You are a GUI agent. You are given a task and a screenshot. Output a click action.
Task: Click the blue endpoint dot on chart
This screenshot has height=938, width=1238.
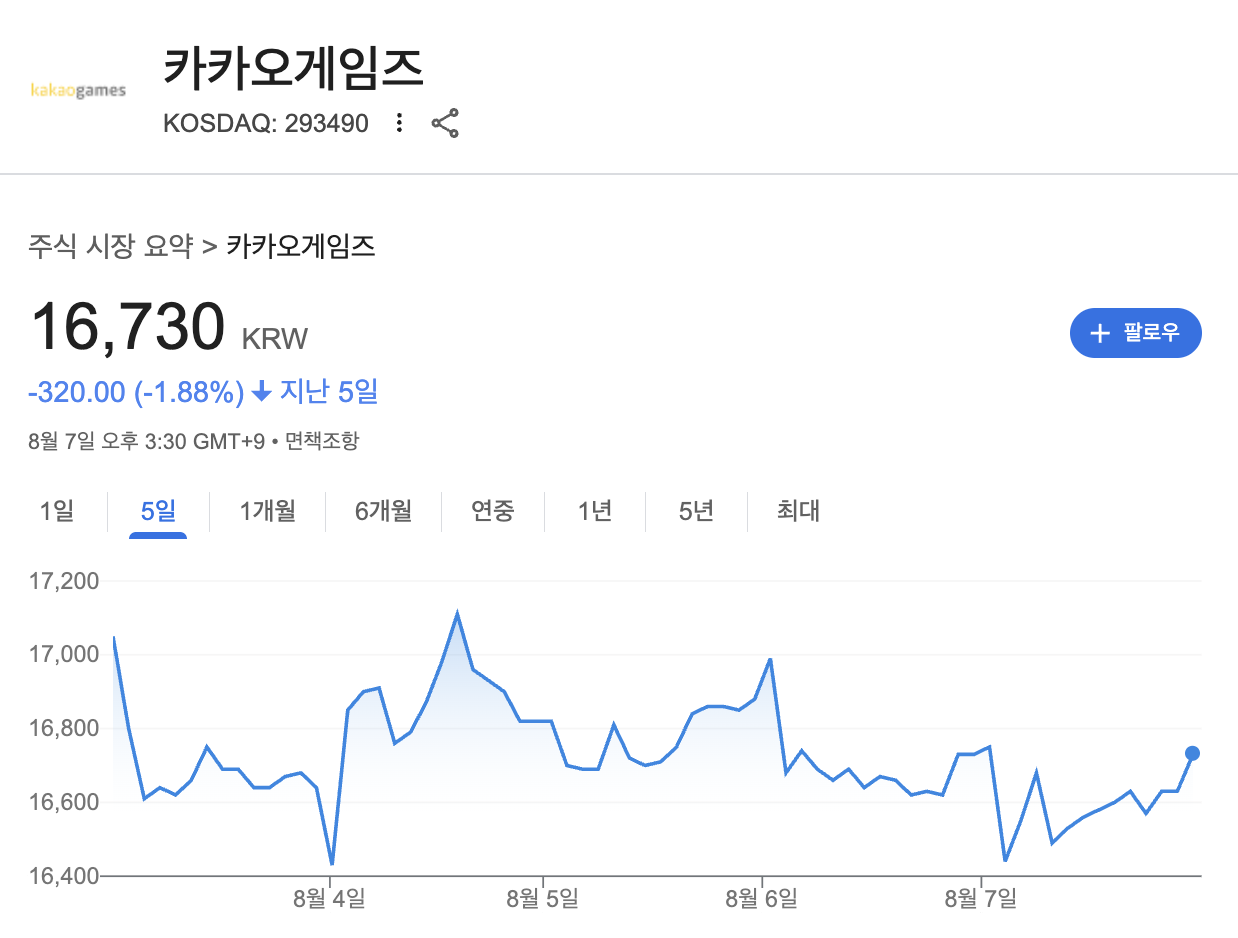click(1192, 753)
